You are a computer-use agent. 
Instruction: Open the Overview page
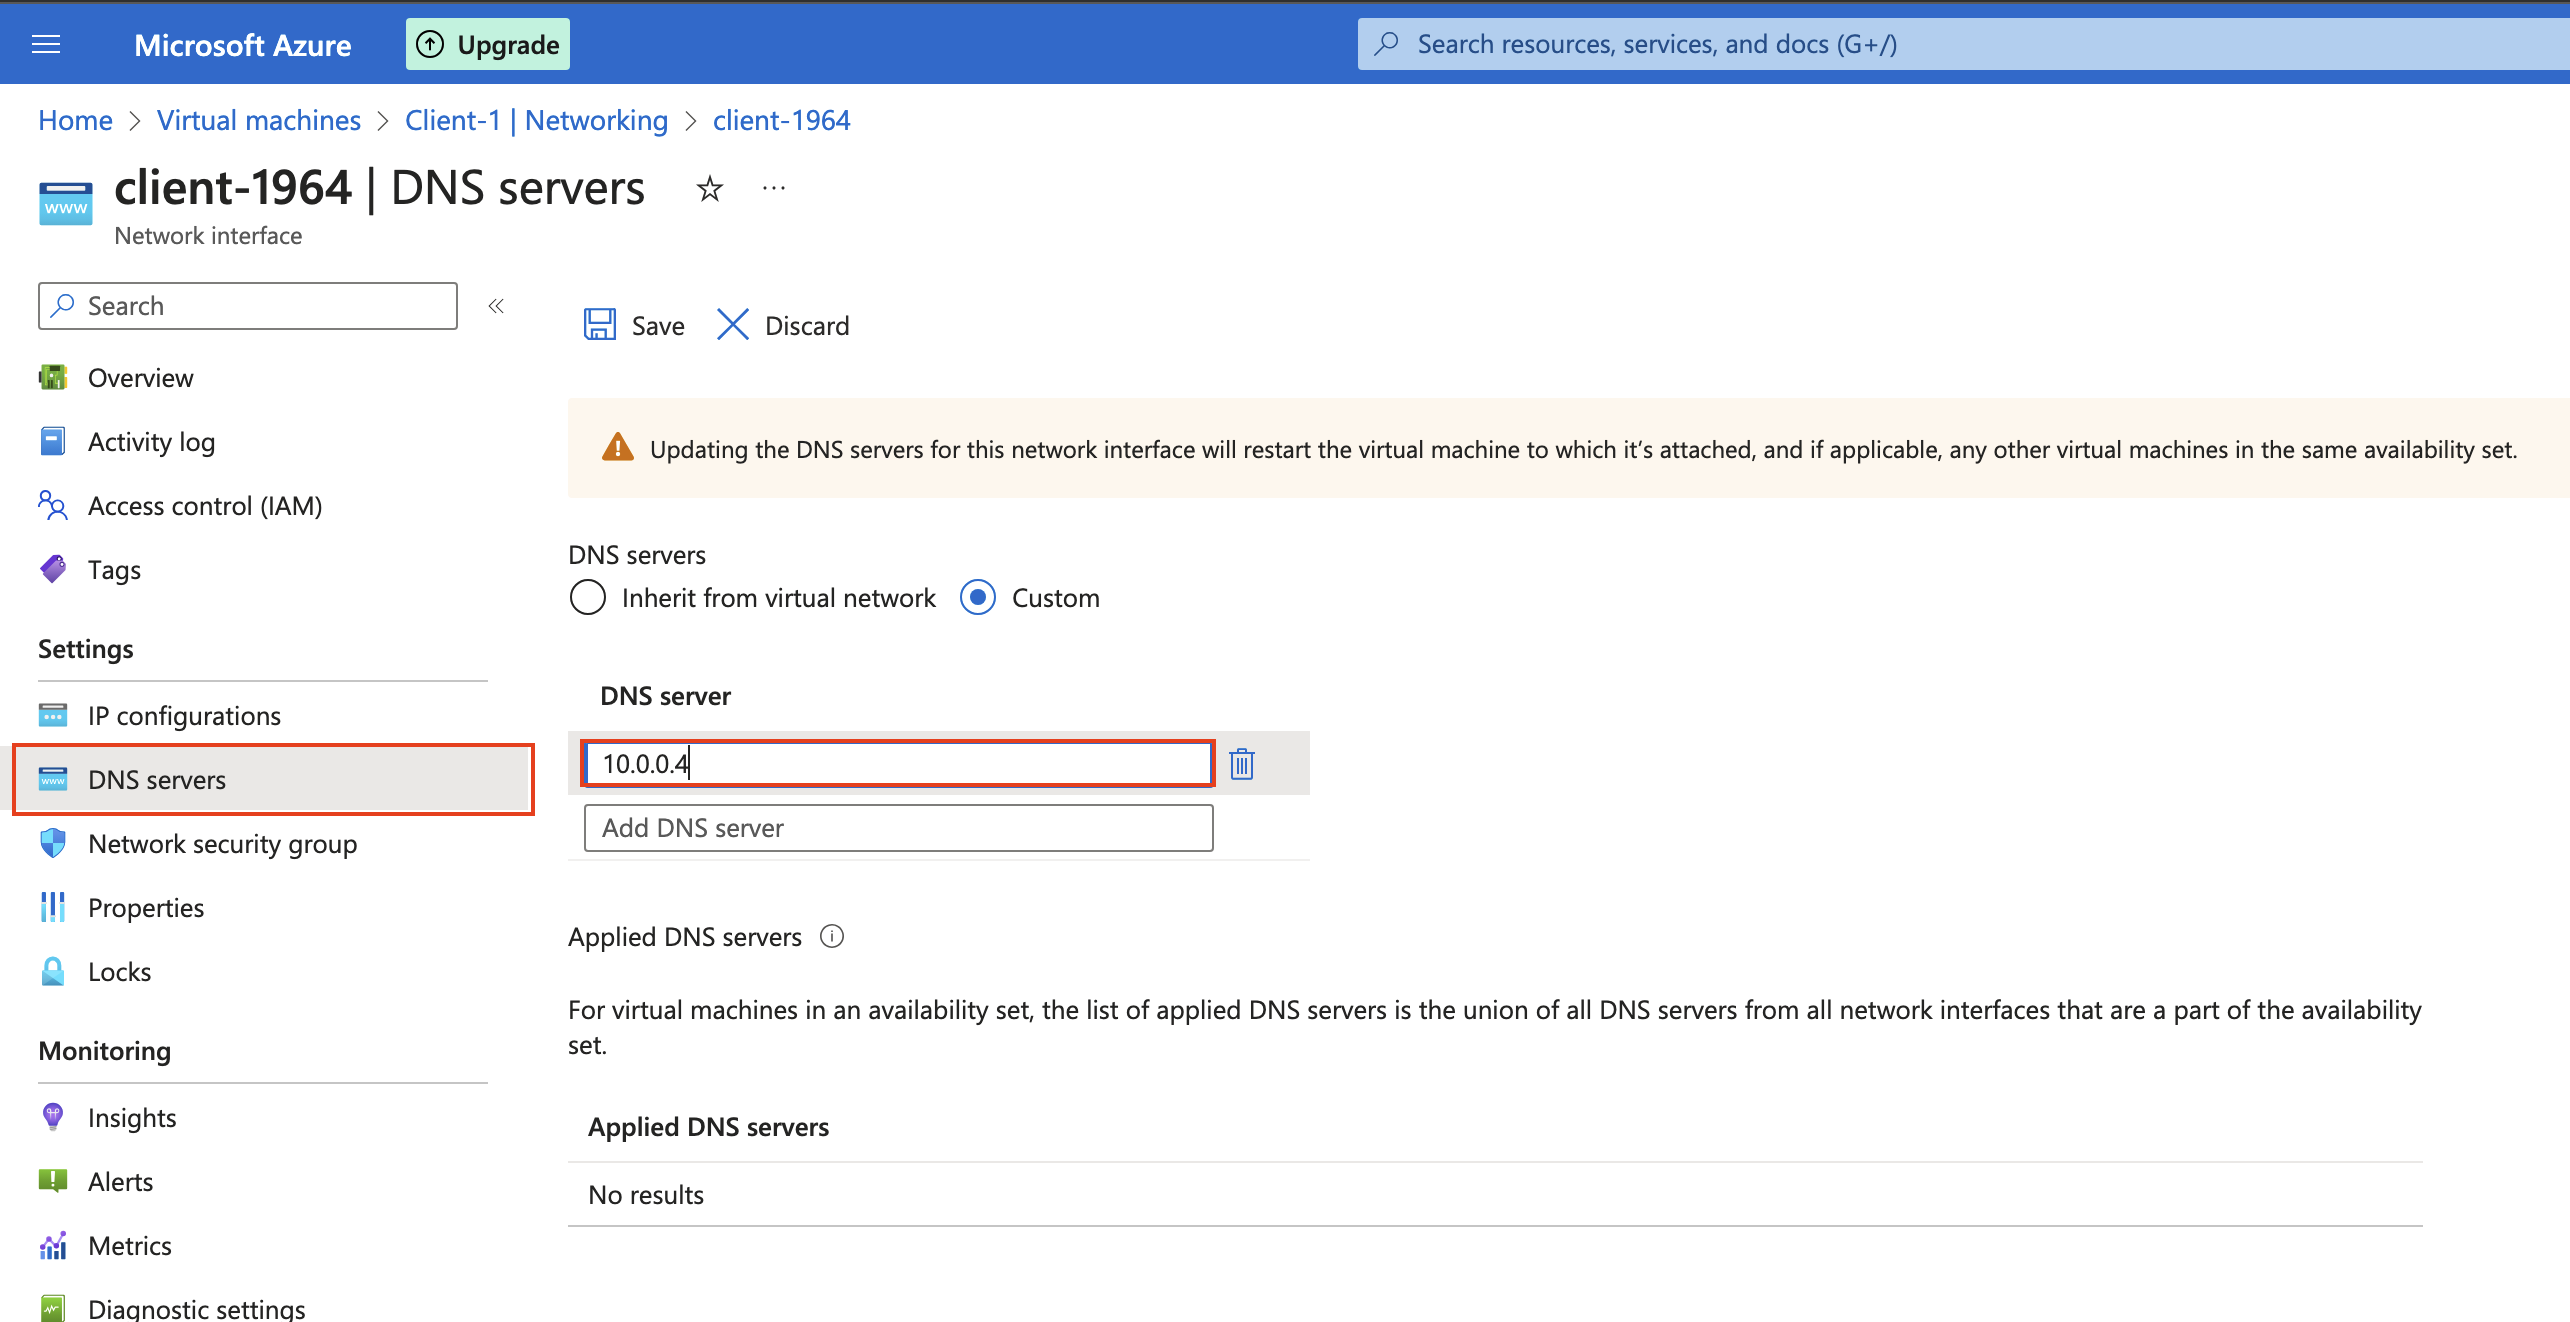pos(140,377)
